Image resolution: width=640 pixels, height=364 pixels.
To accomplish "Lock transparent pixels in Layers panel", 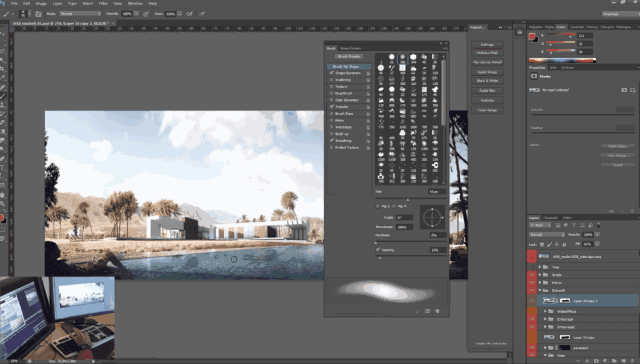I will [542, 244].
